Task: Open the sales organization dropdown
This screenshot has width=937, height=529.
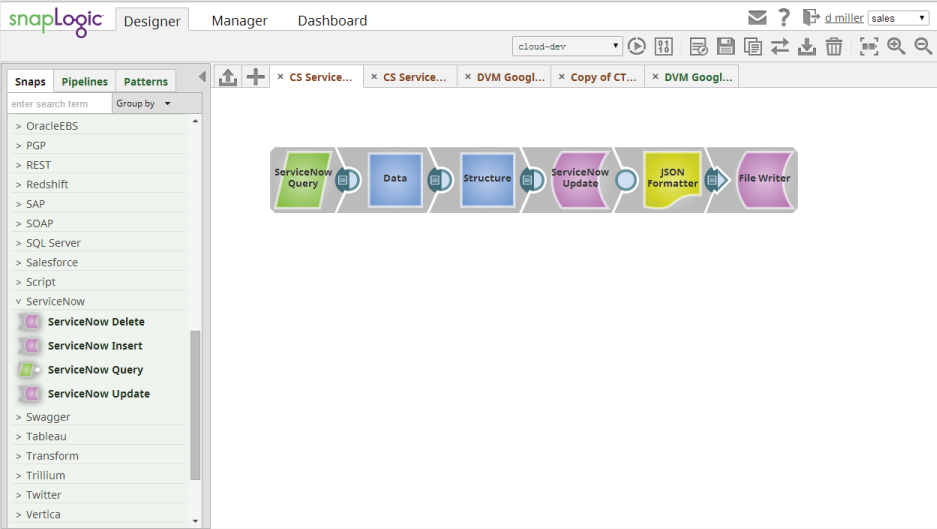Action: pos(898,18)
